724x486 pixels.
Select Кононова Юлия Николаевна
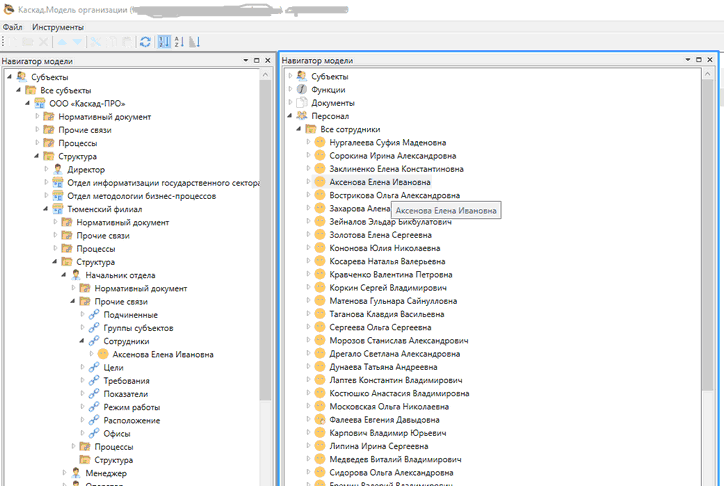point(385,248)
